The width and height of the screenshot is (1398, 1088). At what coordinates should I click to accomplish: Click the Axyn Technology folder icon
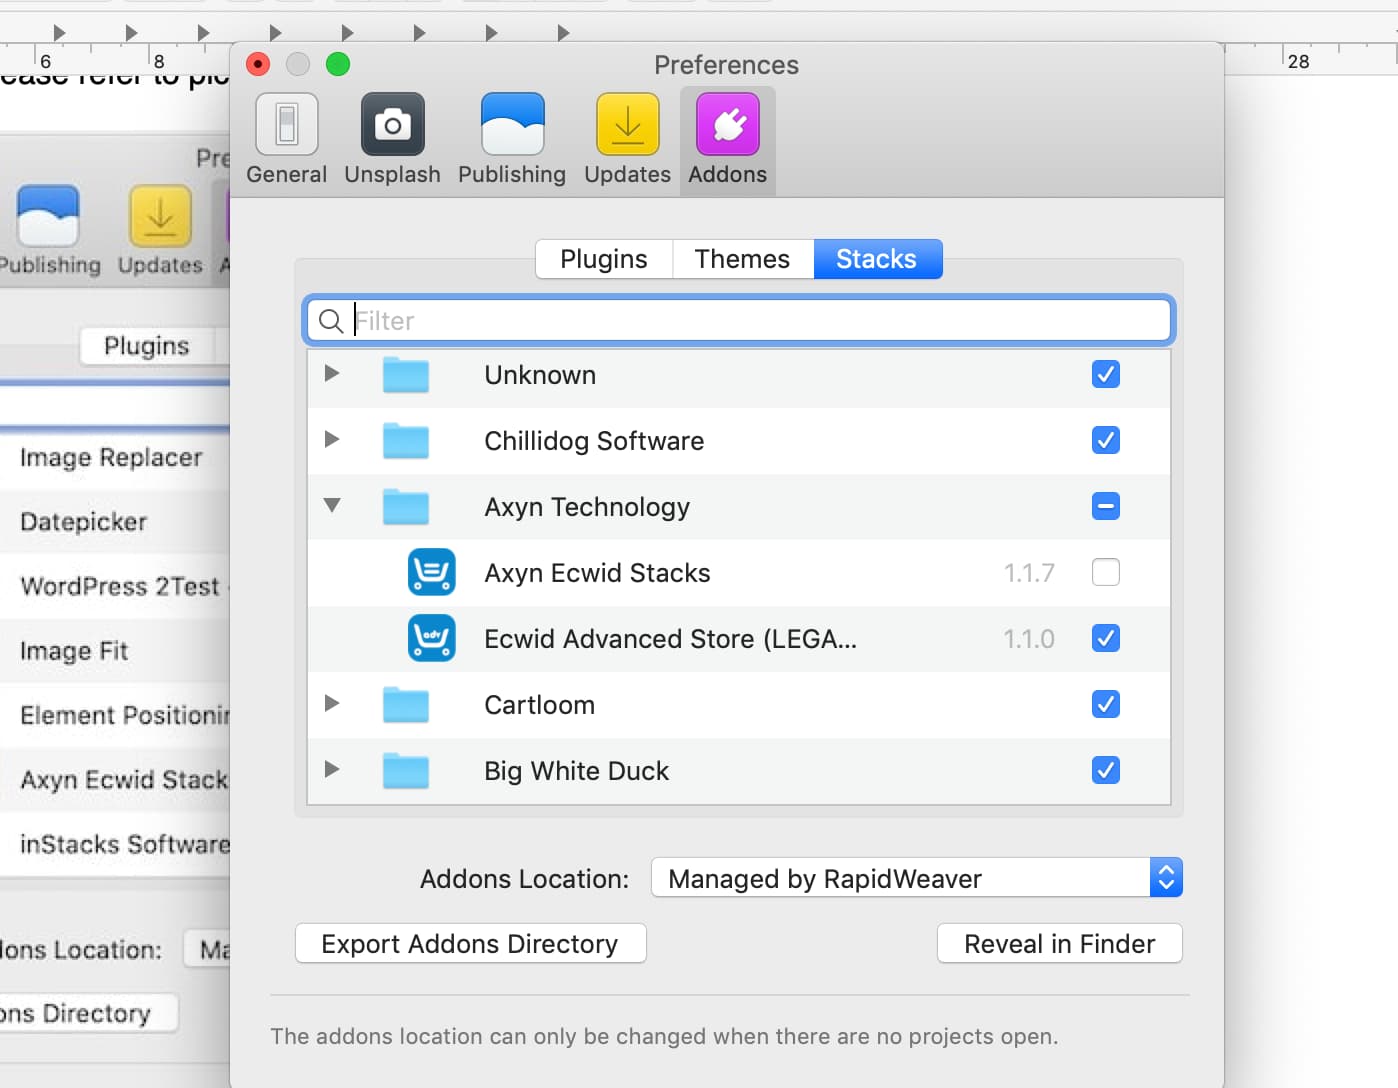click(406, 507)
